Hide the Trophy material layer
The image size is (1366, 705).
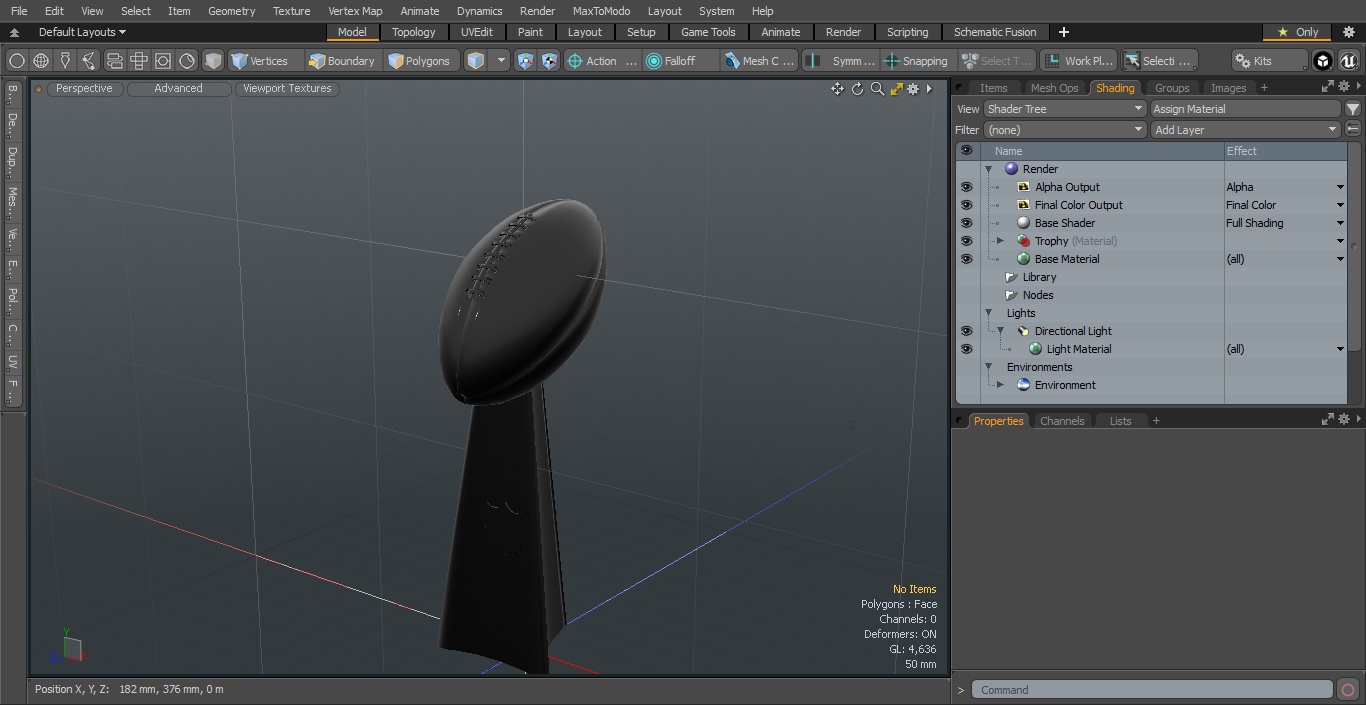tap(966, 241)
